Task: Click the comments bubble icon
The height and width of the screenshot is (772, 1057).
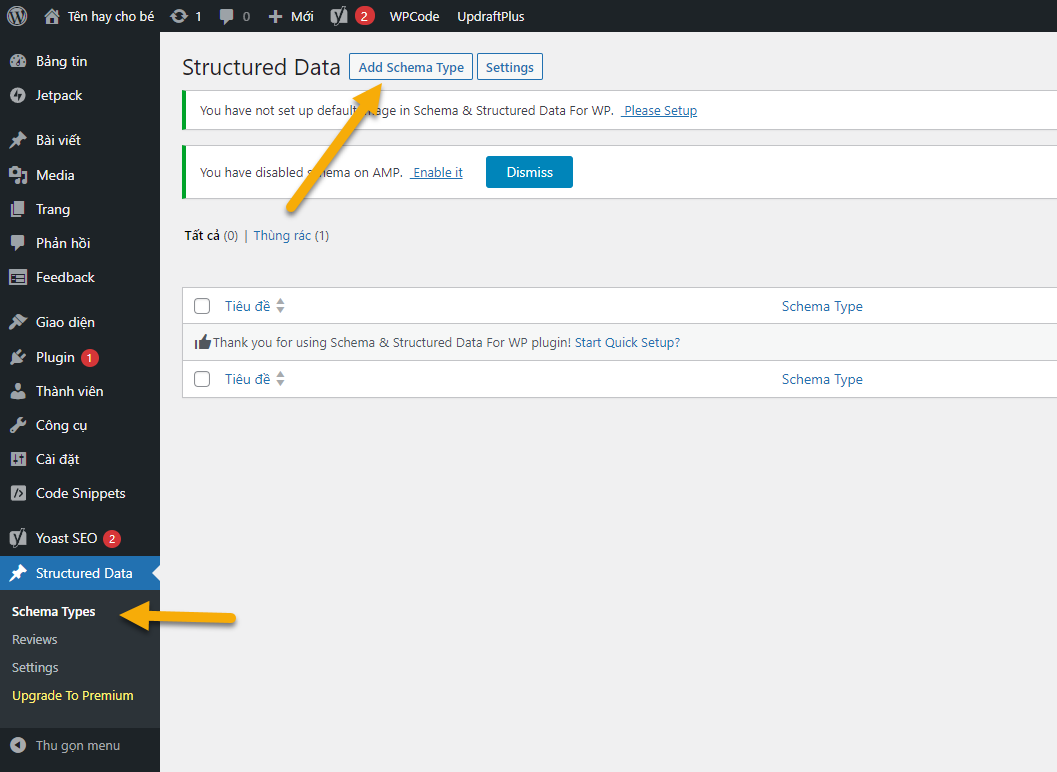Action: click(x=227, y=16)
